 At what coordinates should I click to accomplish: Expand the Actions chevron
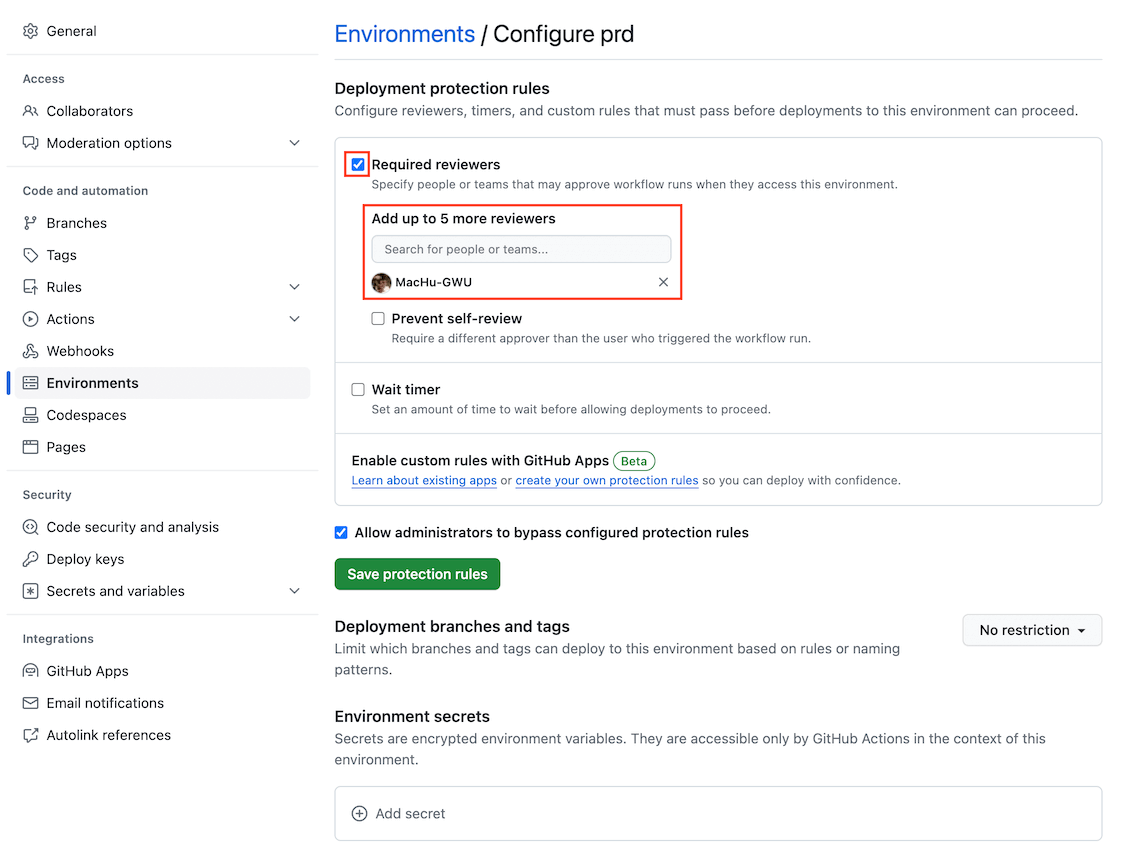coord(294,319)
